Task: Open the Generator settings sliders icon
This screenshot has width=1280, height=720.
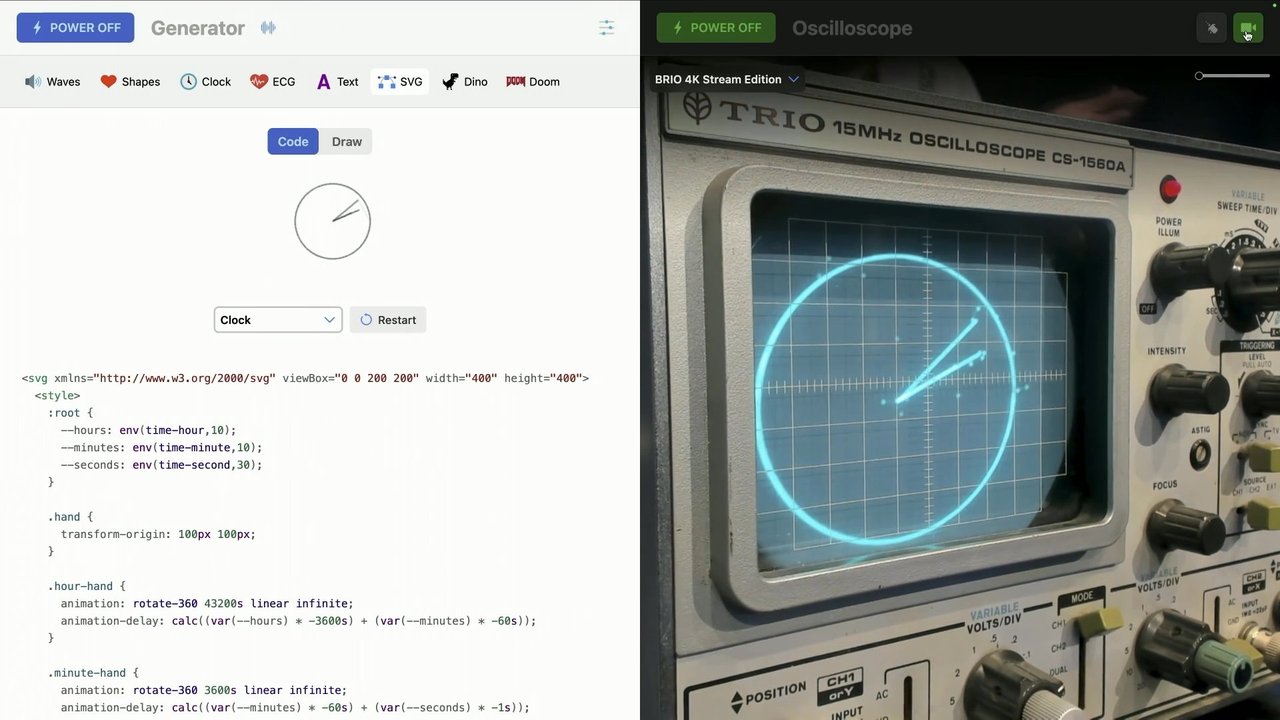Action: pyautogui.click(x=606, y=28)
